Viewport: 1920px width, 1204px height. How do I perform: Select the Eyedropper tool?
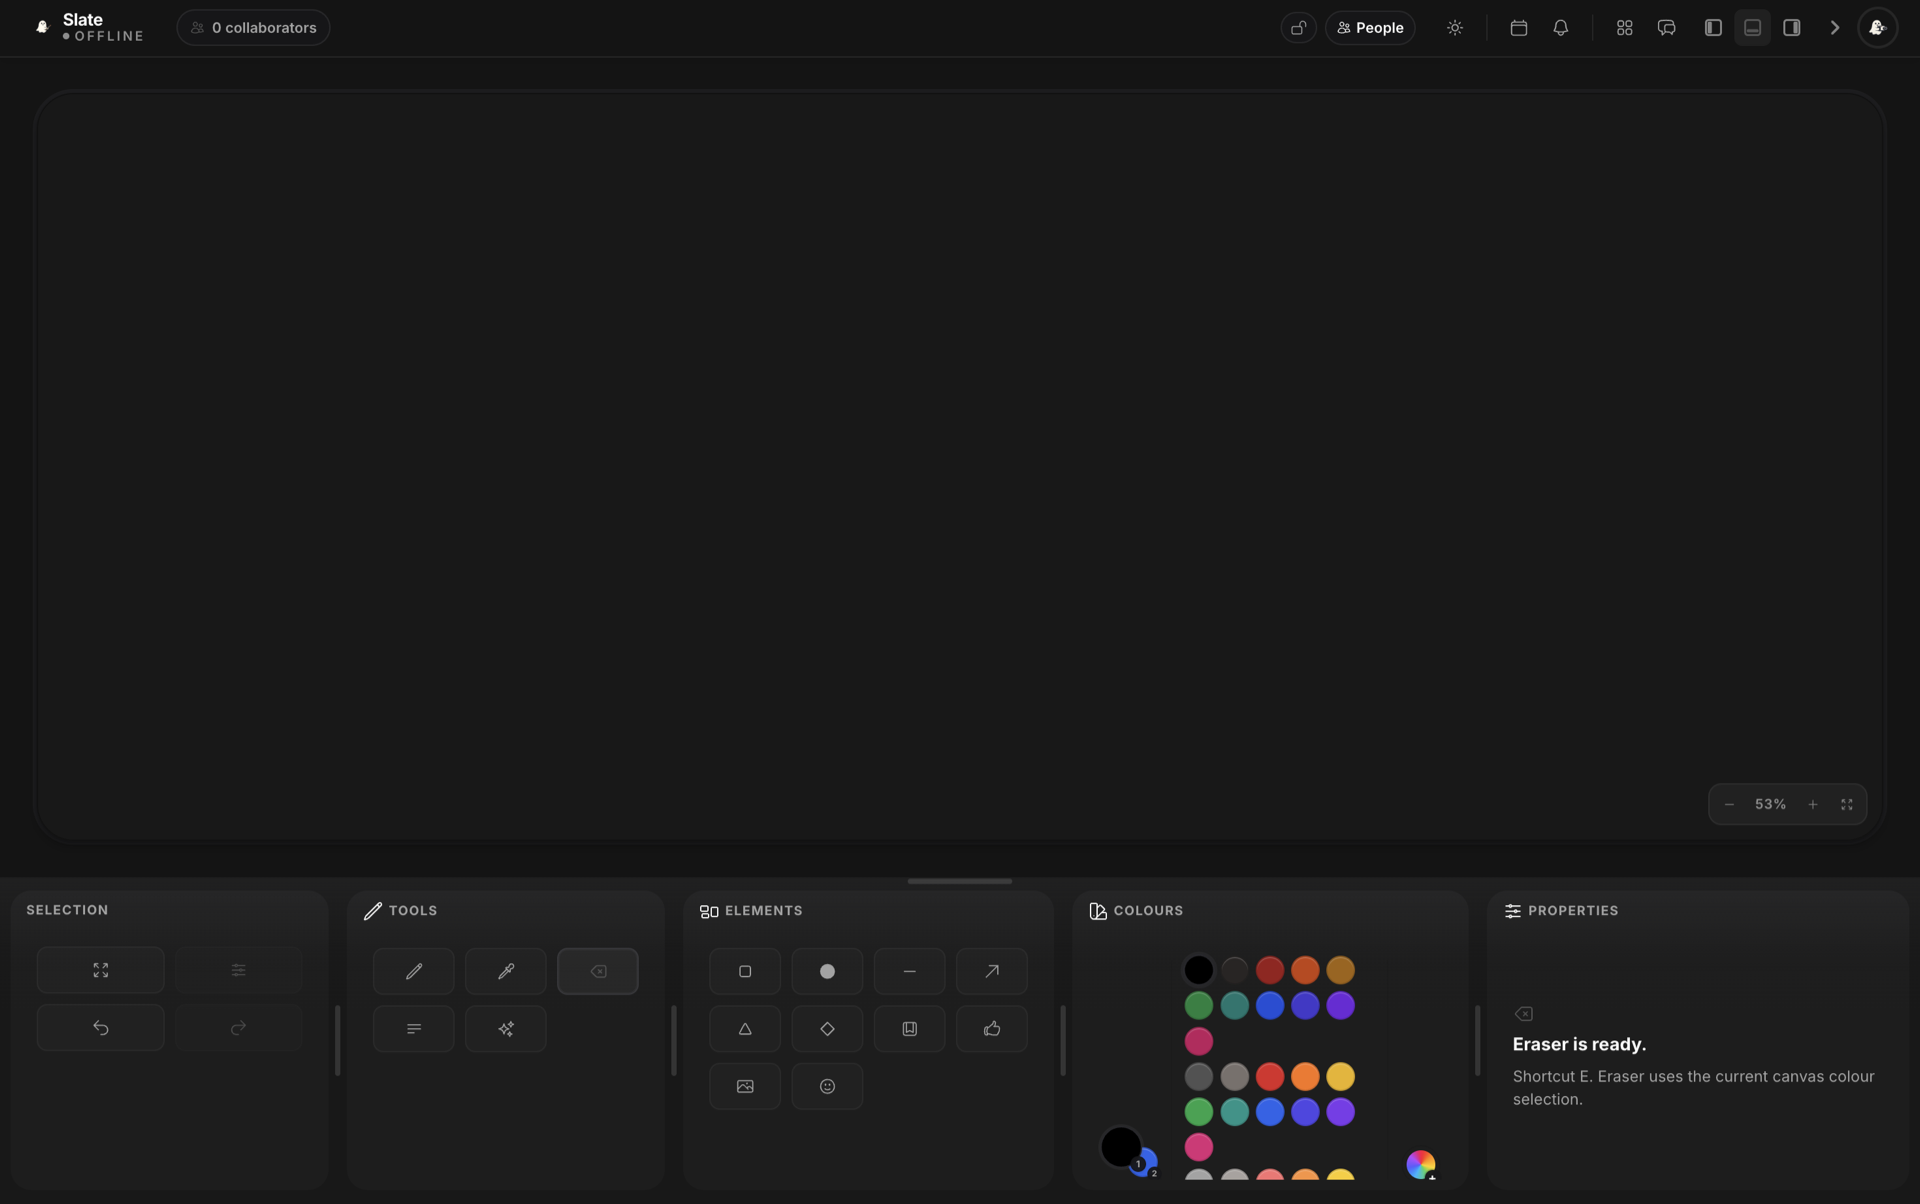(505, 971)
